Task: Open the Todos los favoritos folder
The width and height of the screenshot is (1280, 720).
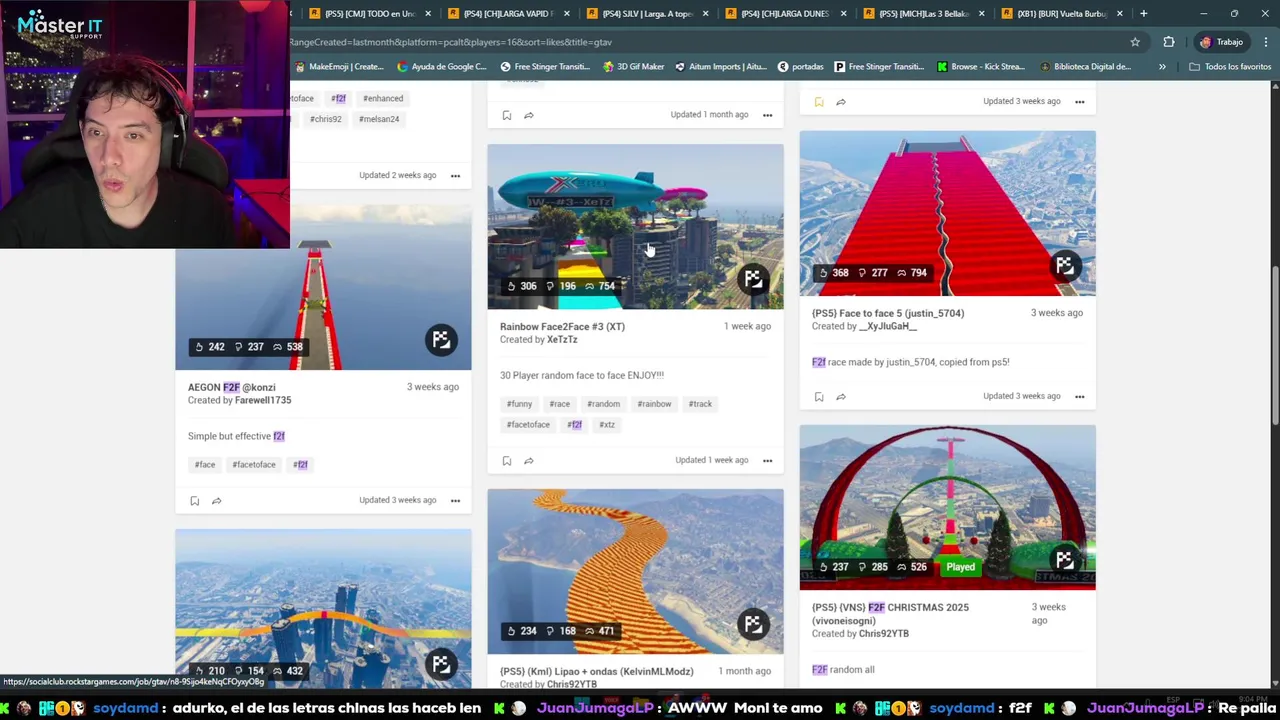Action: tap(1230, 67)
